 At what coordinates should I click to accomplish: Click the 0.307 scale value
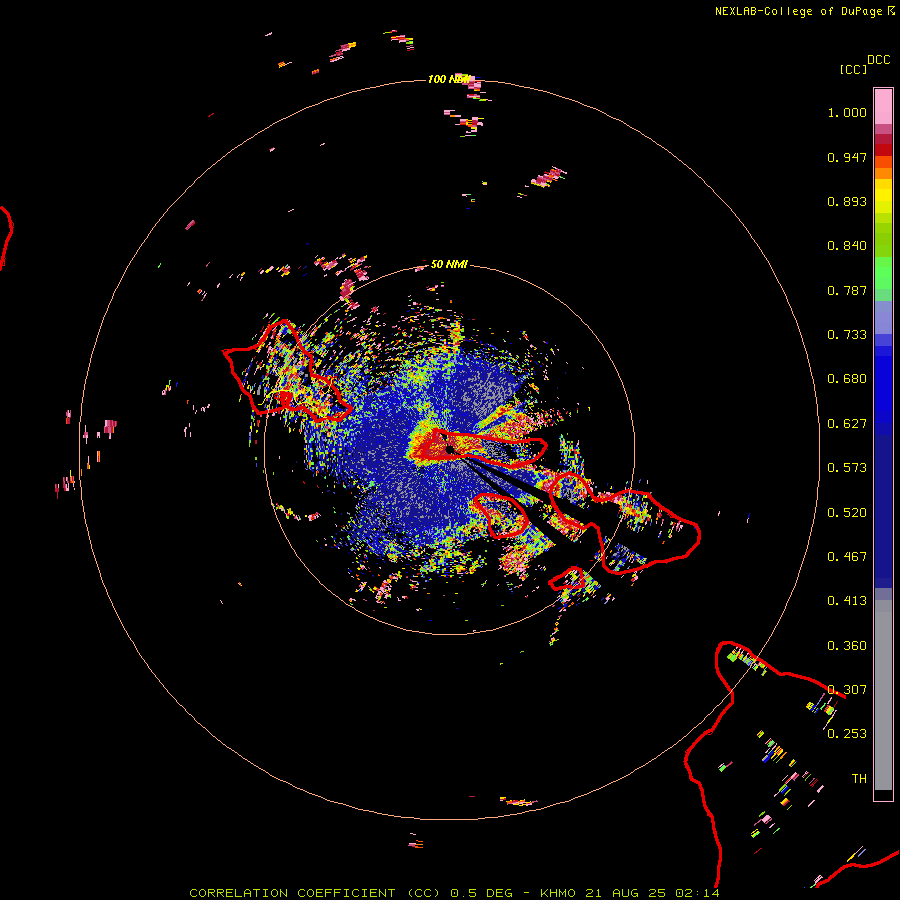pyautogui.click(x=847, y=690)
